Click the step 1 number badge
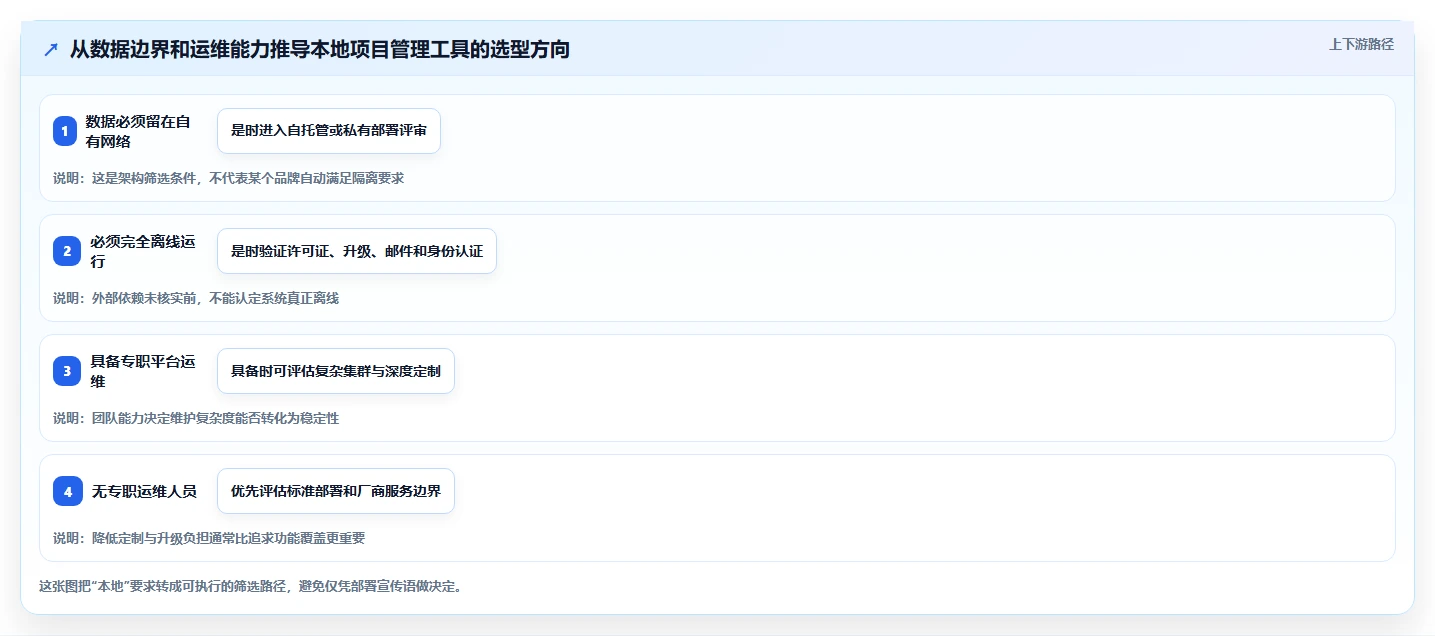The width and height of the screenshot is (1435, 636). click(x=65, y=131)
